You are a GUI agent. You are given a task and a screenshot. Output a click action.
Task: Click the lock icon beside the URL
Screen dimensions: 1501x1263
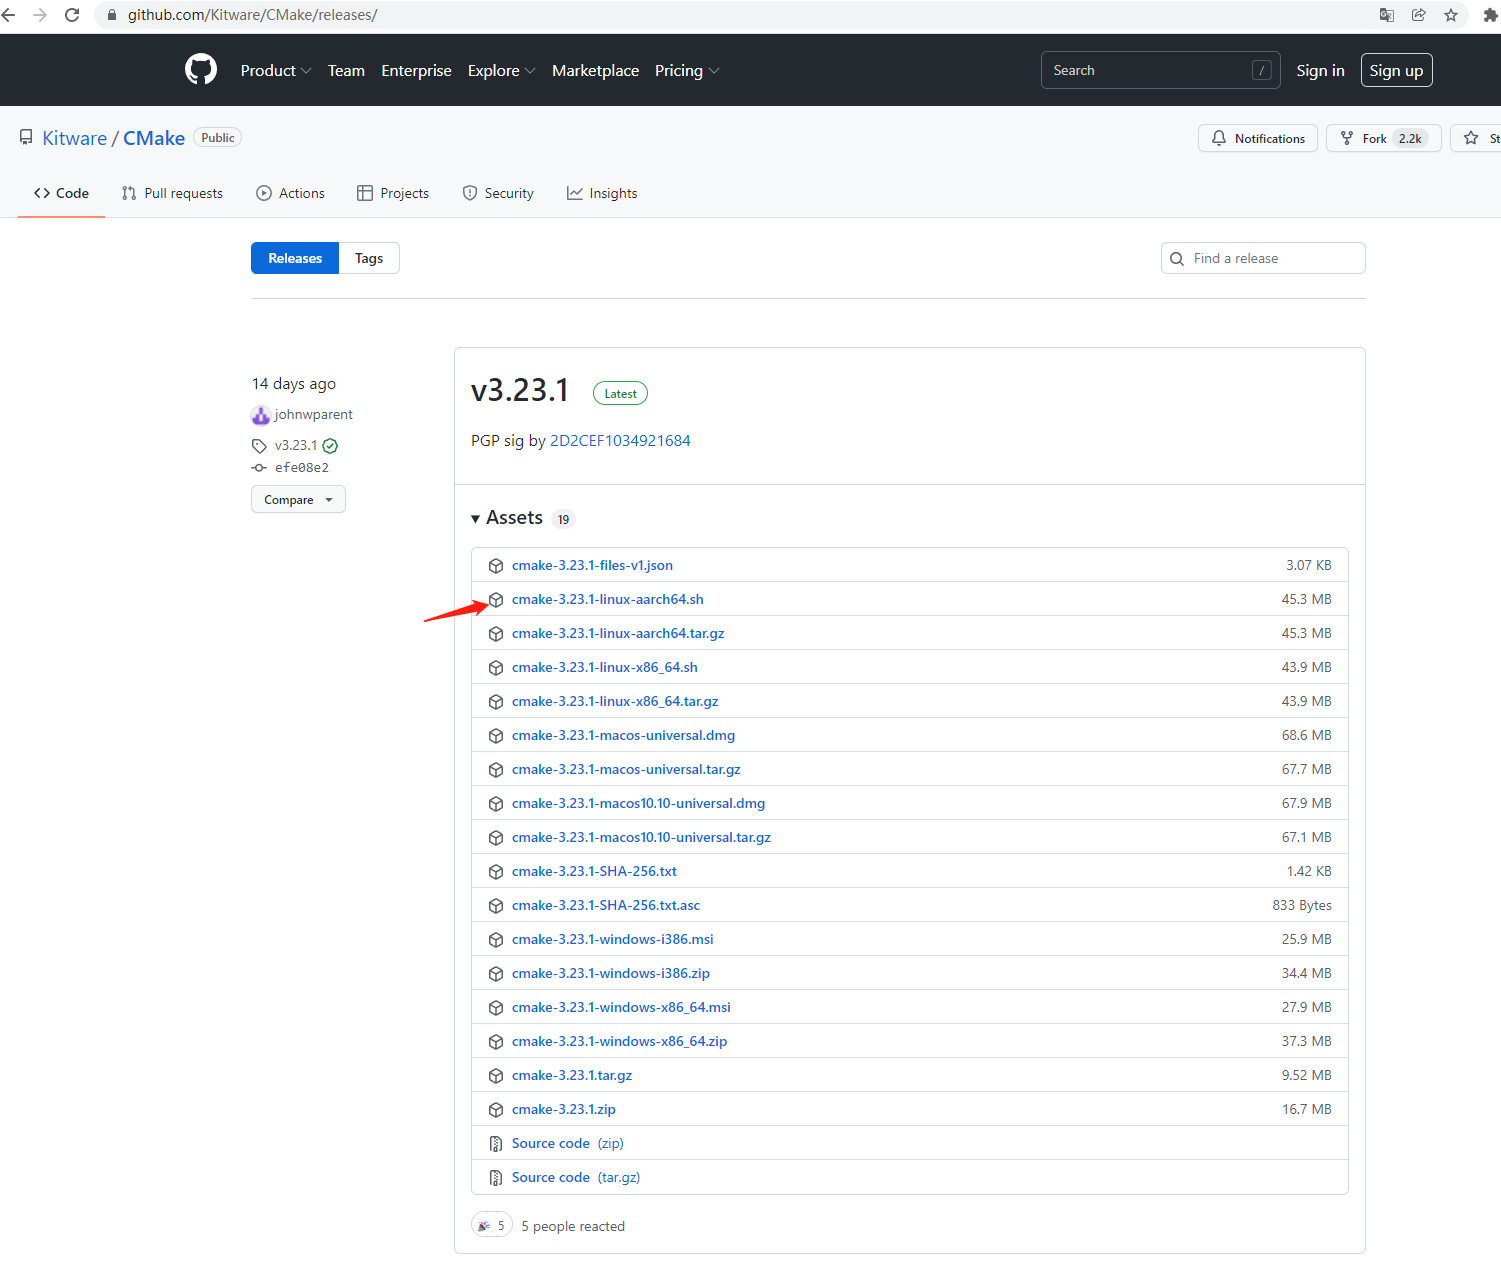(x=111, y=15)
